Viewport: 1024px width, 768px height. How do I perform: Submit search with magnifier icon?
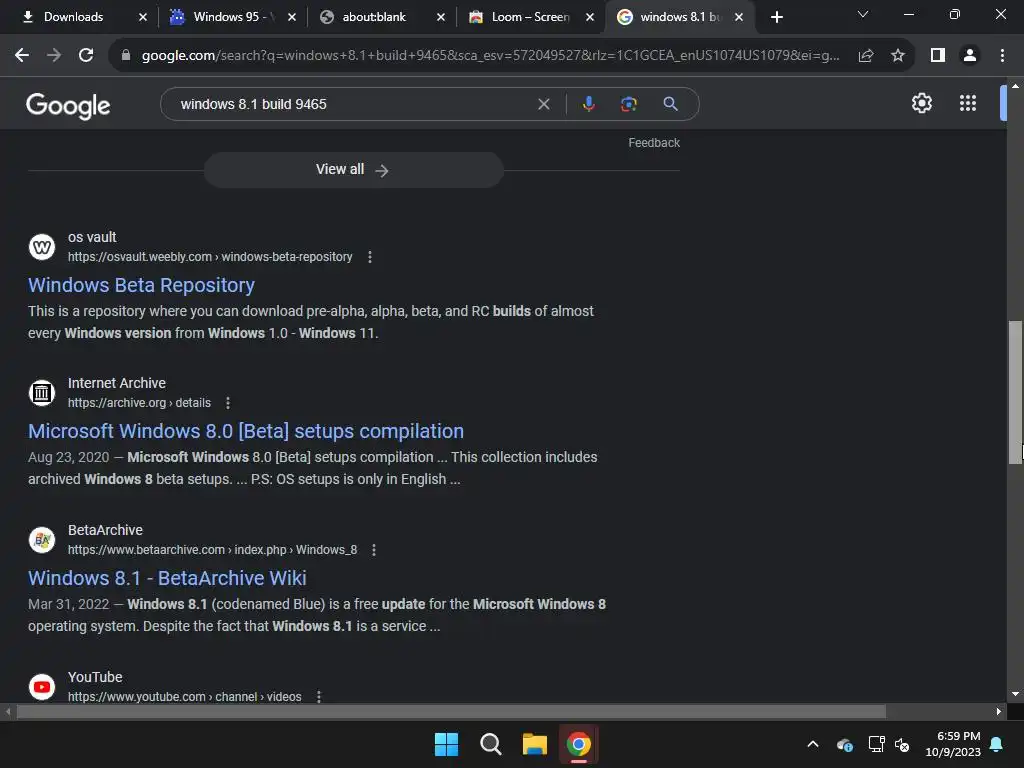[670, 104]
